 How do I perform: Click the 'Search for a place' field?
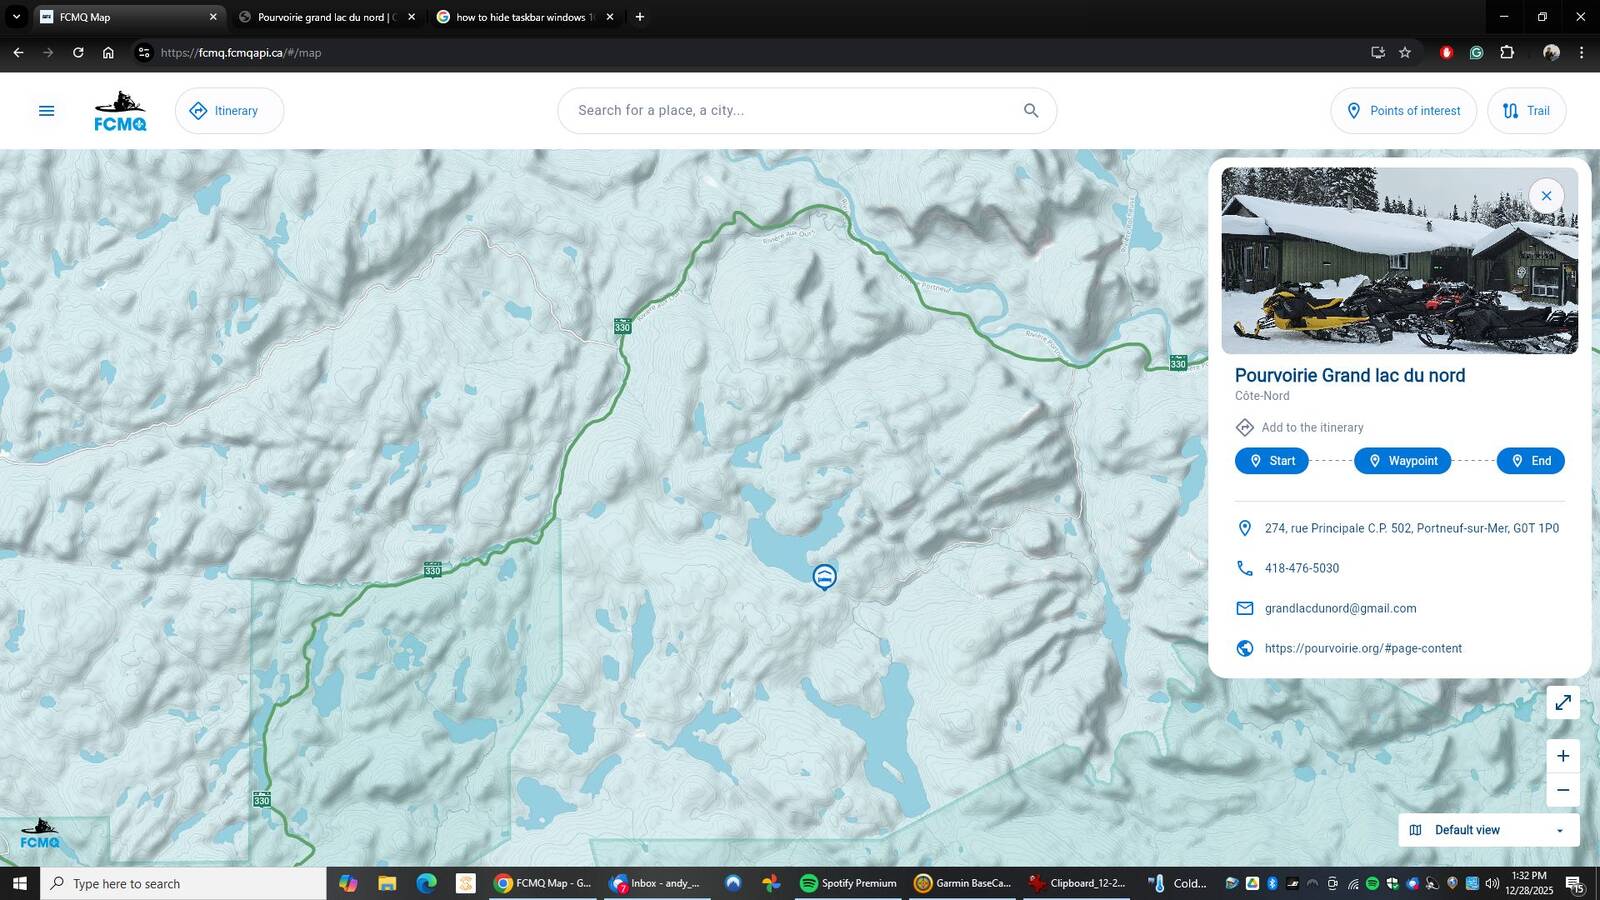coord(790,110)
